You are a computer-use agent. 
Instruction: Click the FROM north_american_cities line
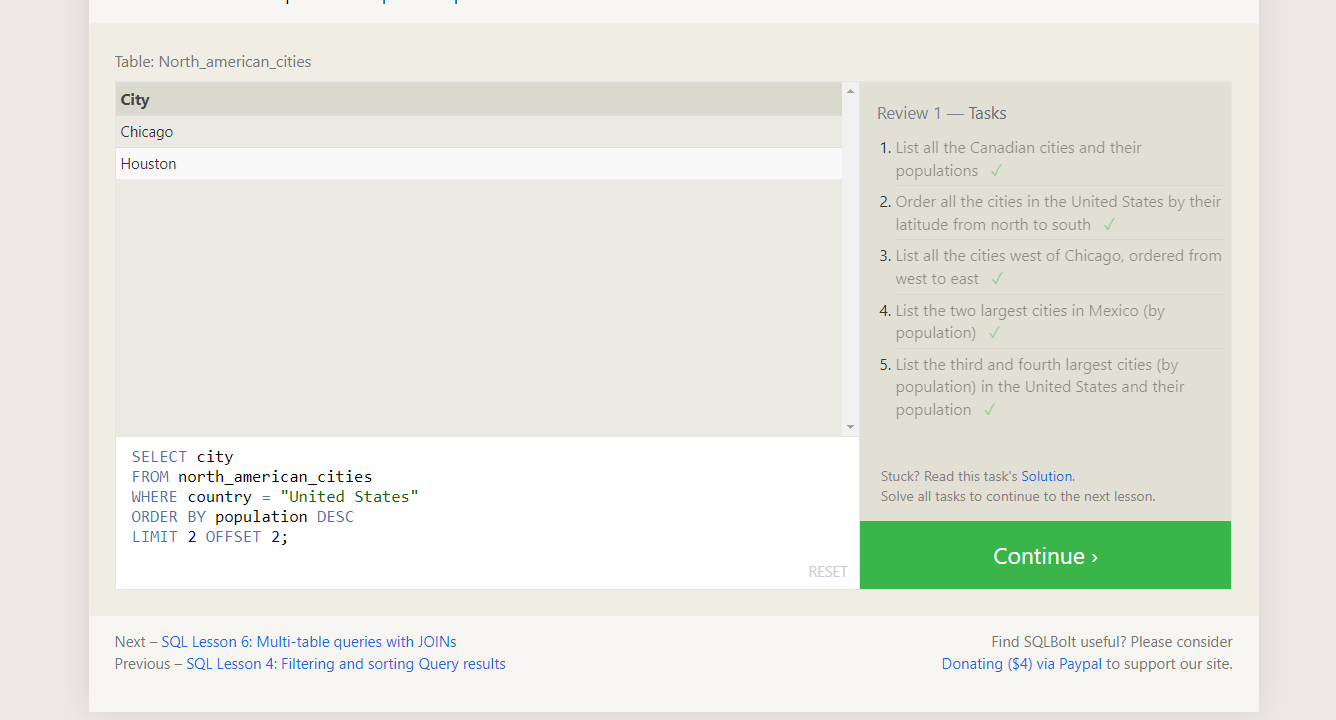pyautogui.click(x=252, y=477)
